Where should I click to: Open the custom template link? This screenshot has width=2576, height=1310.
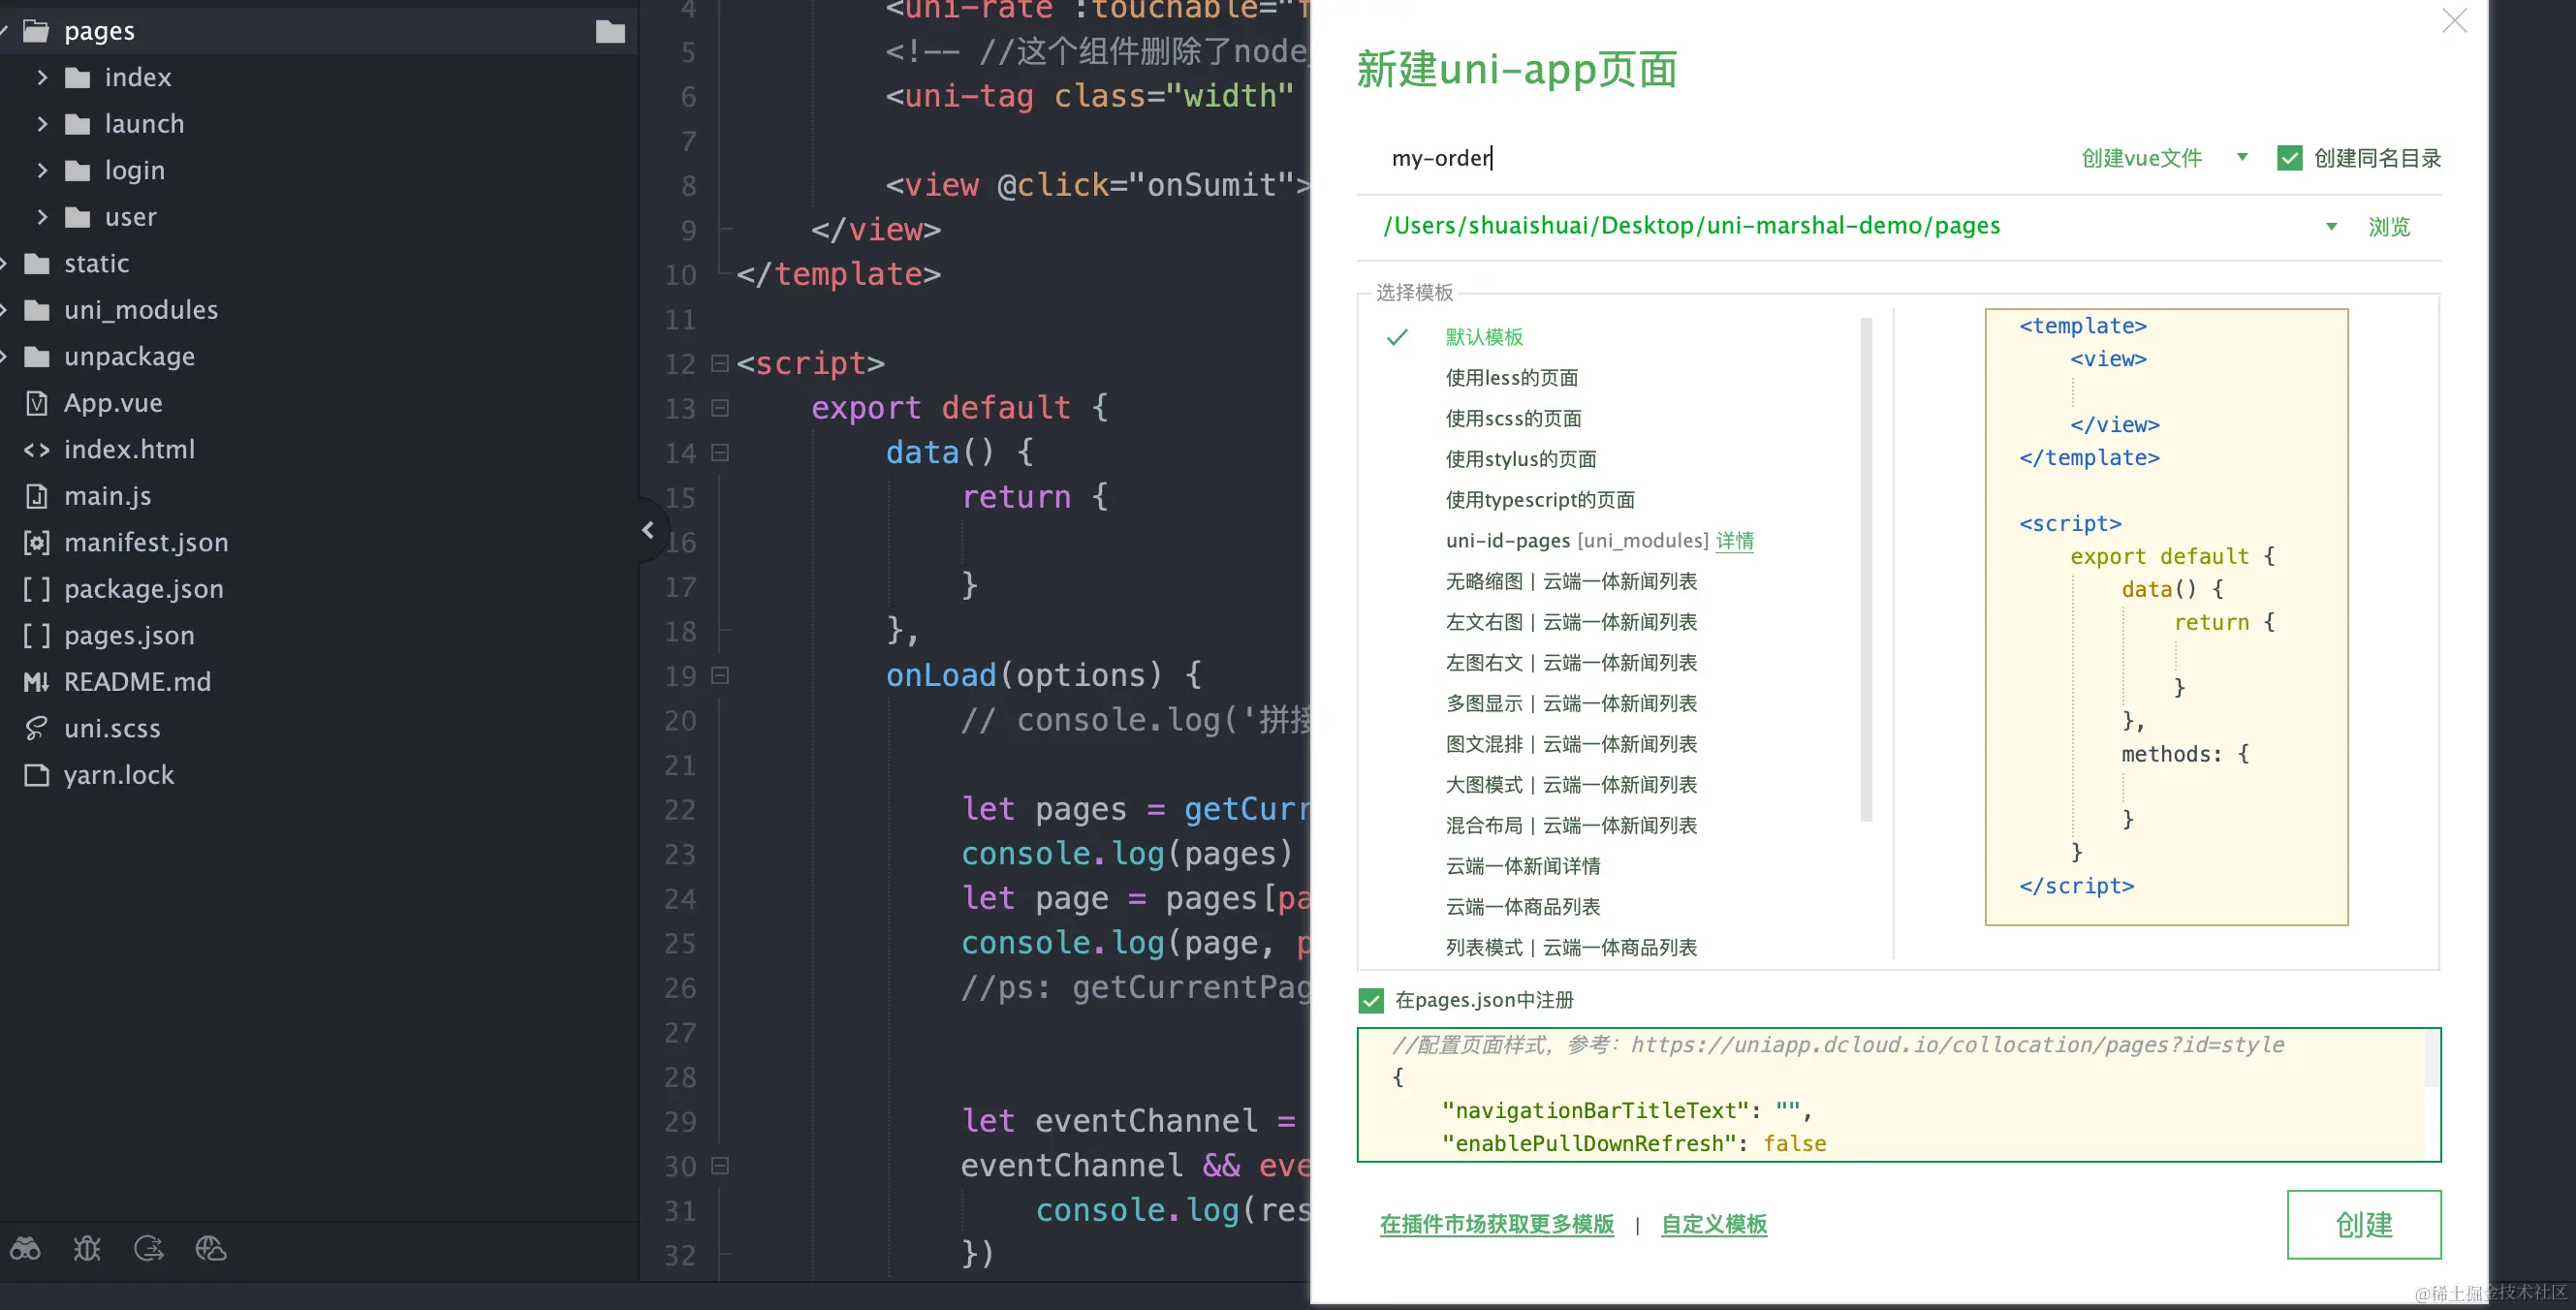click(1713, 1224)
